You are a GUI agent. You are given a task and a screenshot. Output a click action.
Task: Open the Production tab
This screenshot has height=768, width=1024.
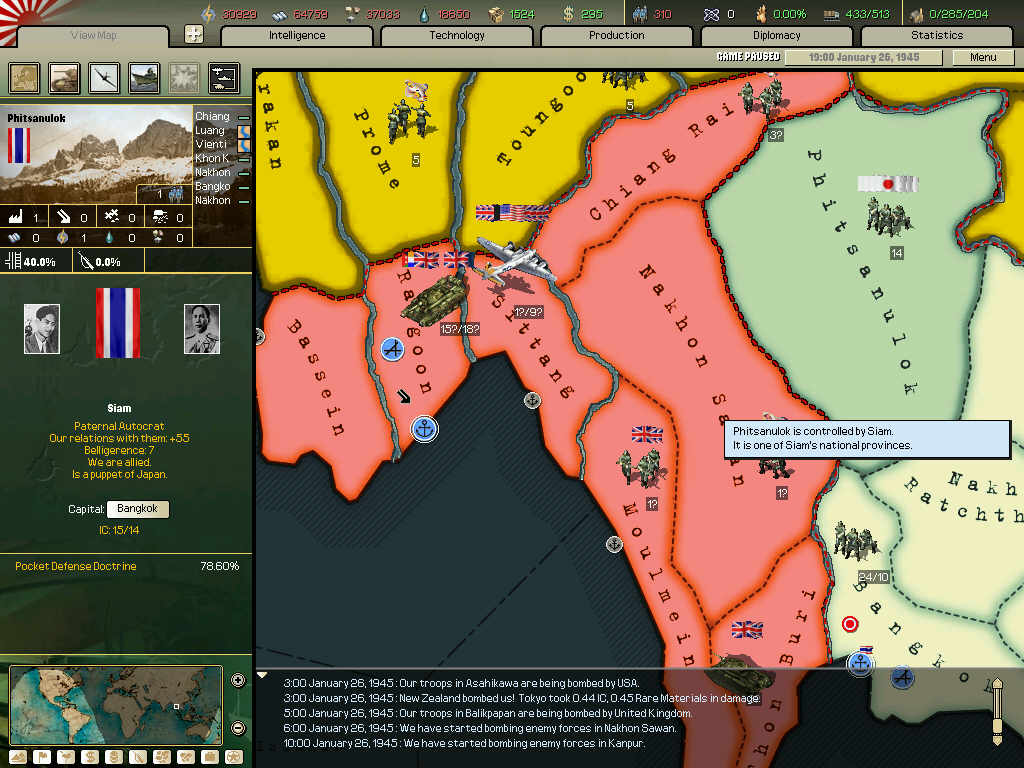[x=616, y=35]
